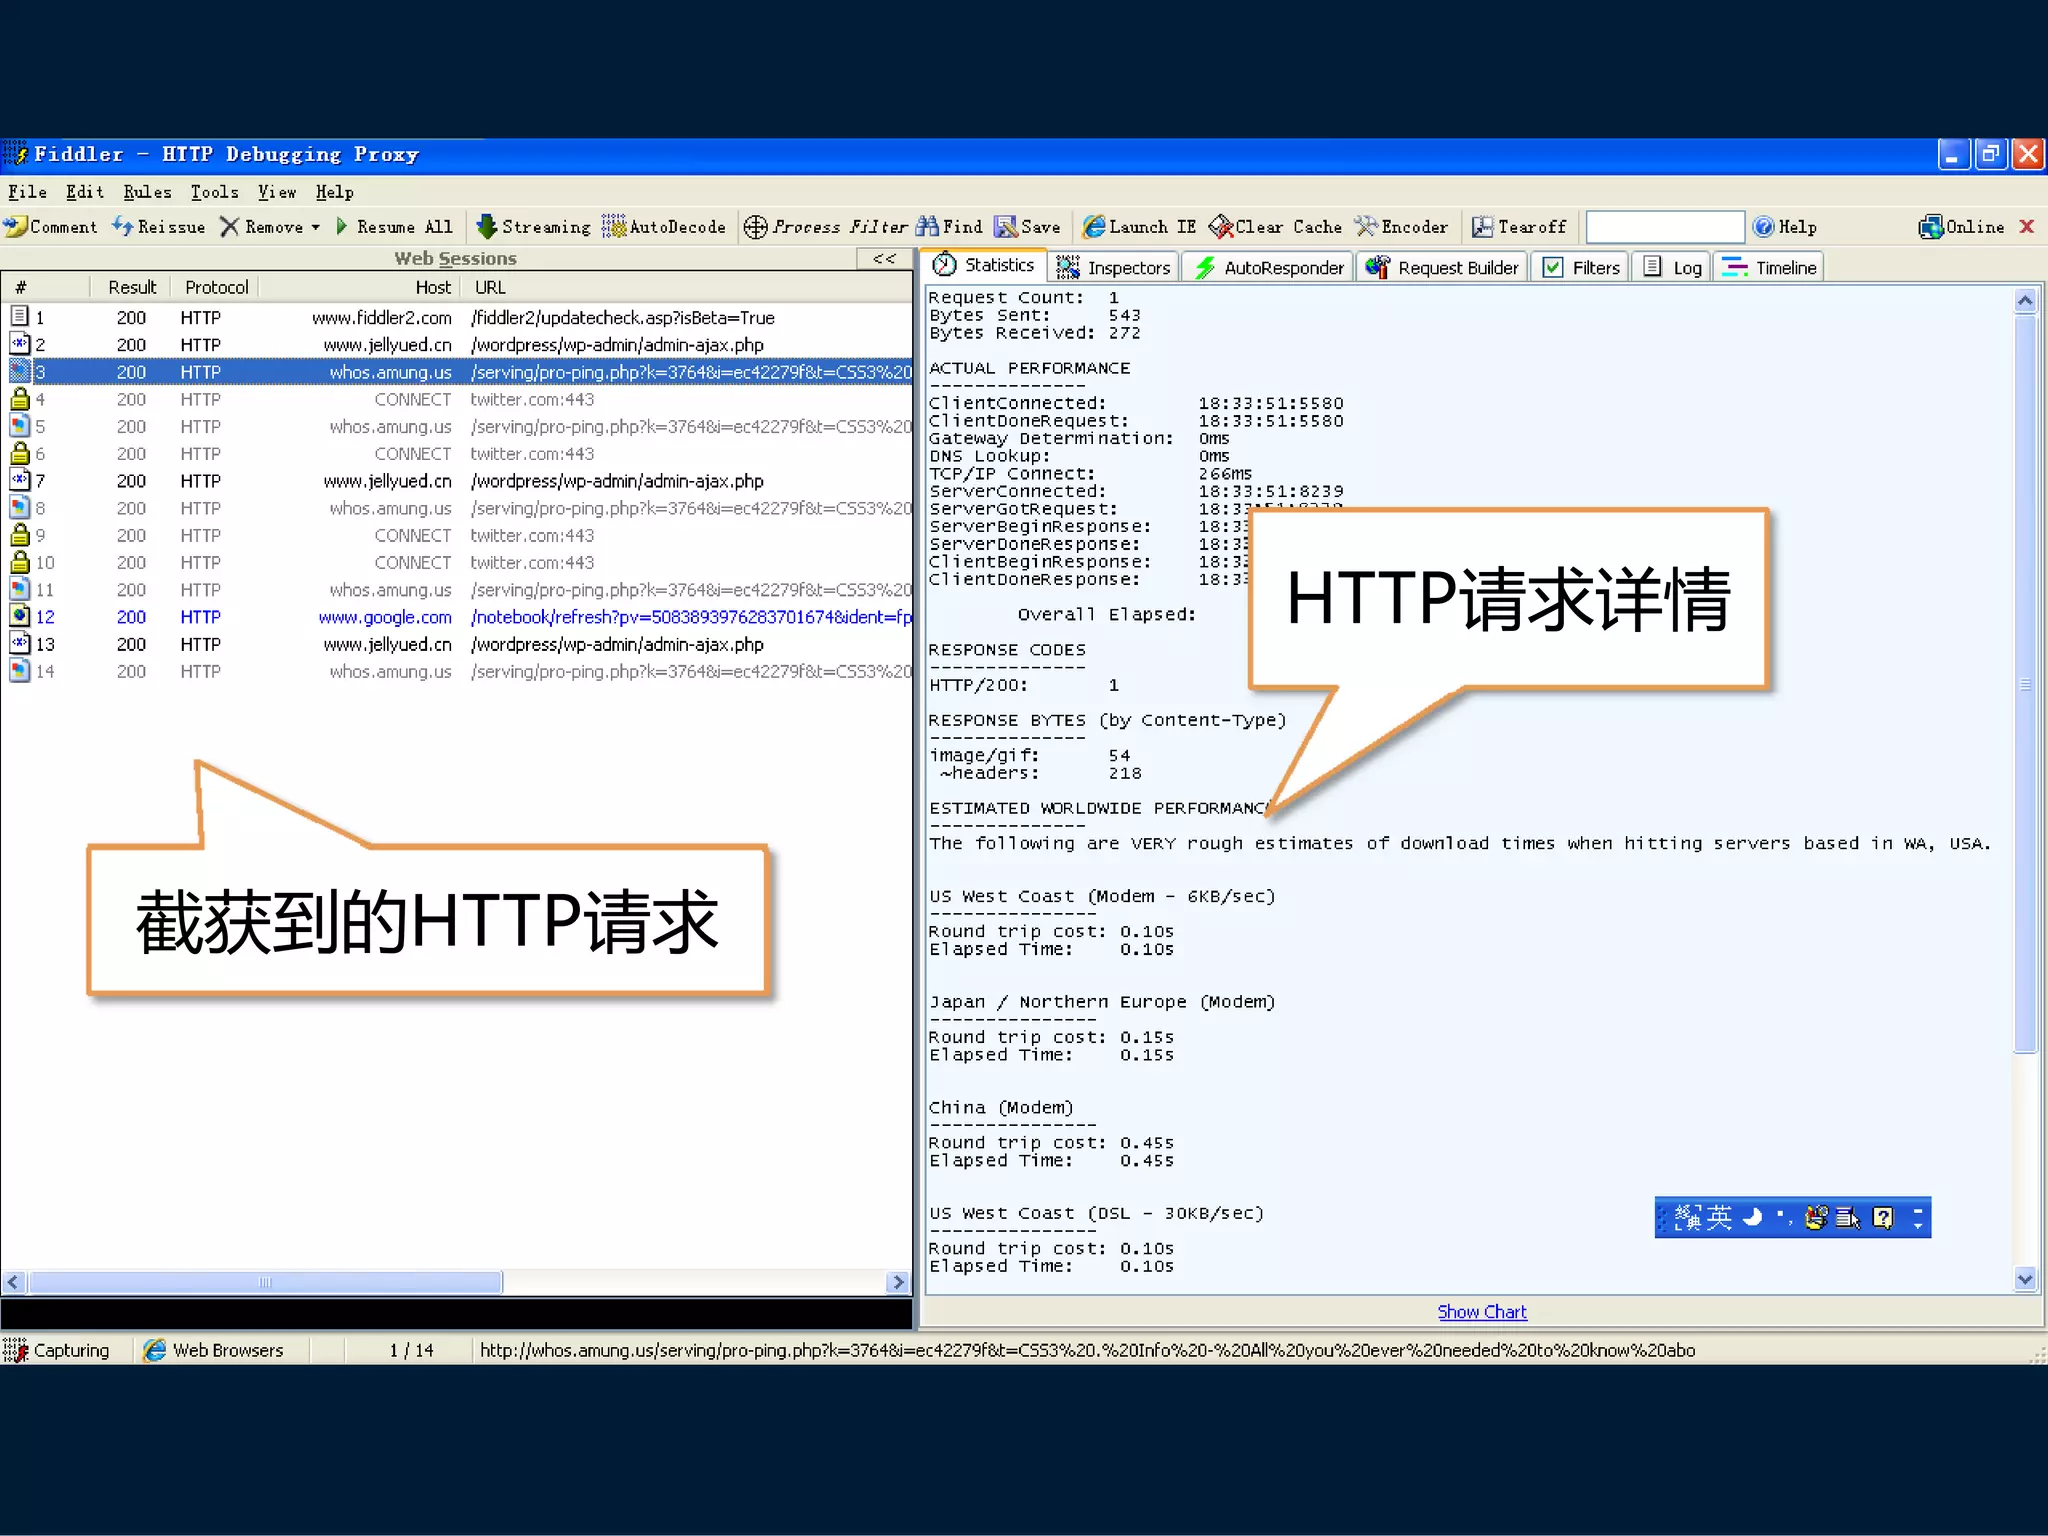This screenshot has height=1536, width=2048.
Task: Select session 4 CONNECT twitter.com:443
Action: click(x=457, y=399)
